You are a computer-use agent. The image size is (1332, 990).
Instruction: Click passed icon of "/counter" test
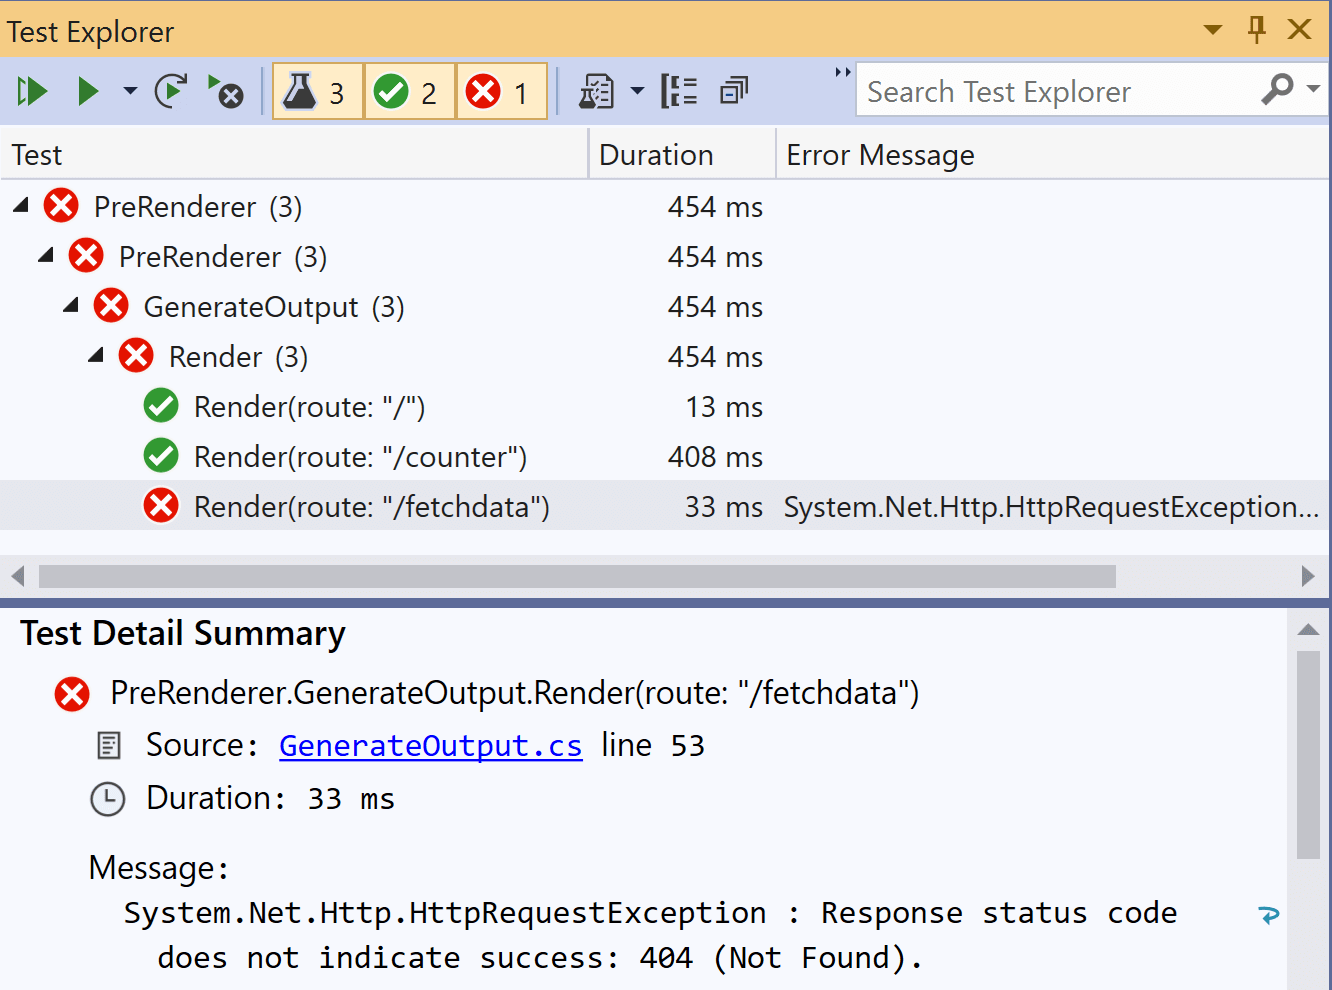pos(161,456)
